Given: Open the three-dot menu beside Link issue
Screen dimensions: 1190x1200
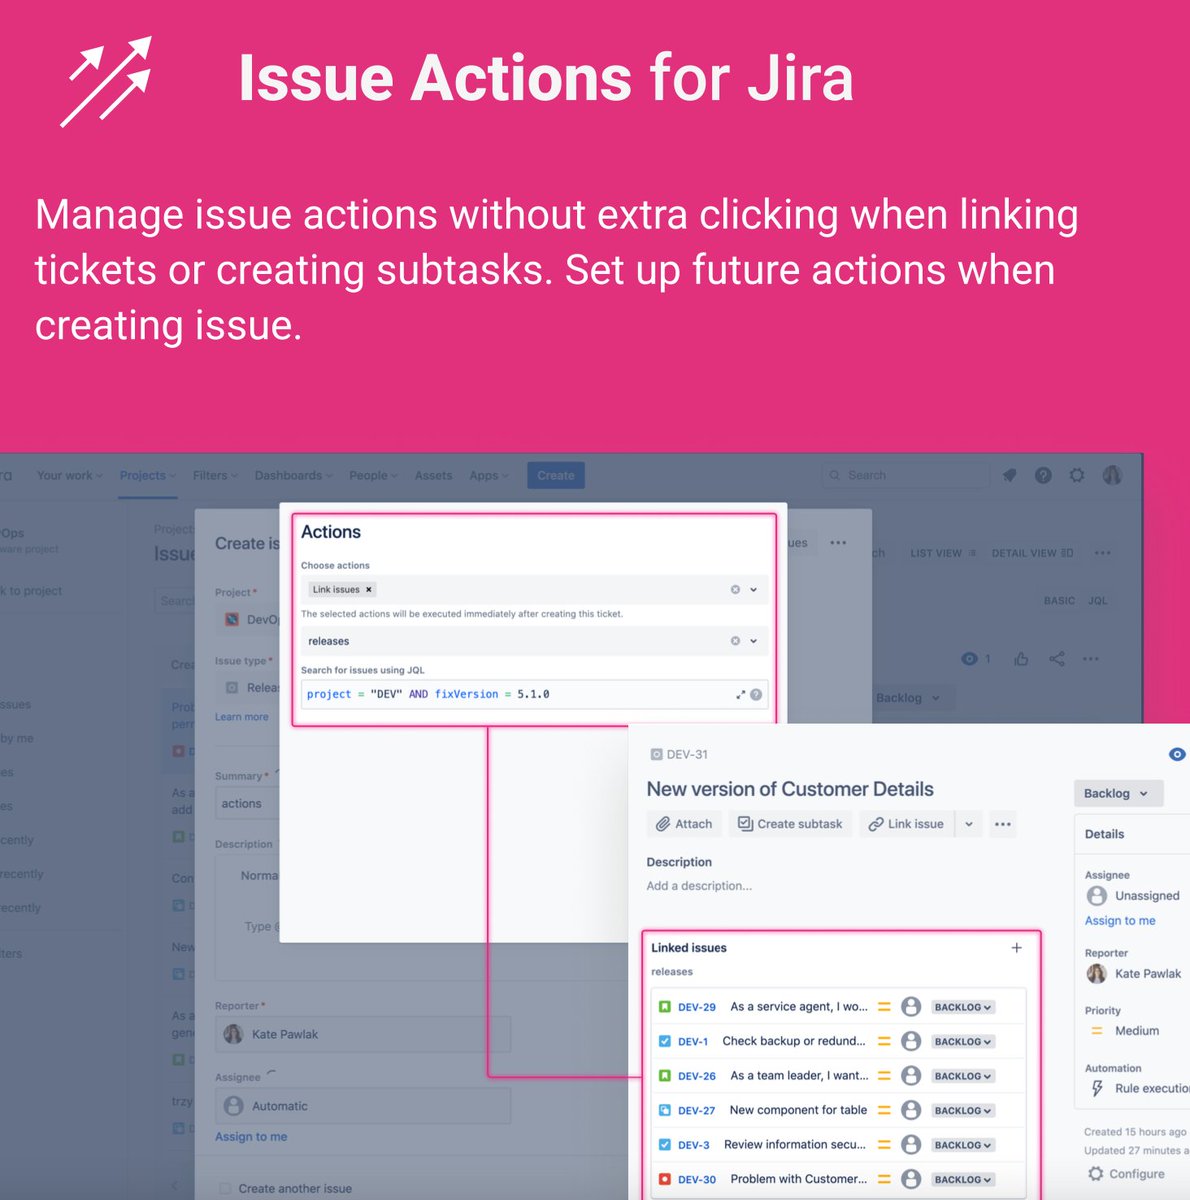Looking at the screenshot, I should 1003,824.
